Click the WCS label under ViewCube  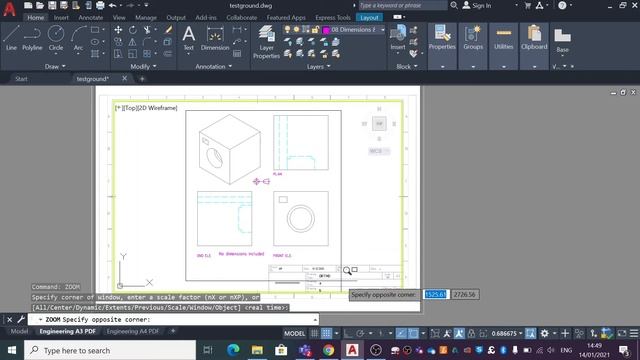tap(379, 151)
